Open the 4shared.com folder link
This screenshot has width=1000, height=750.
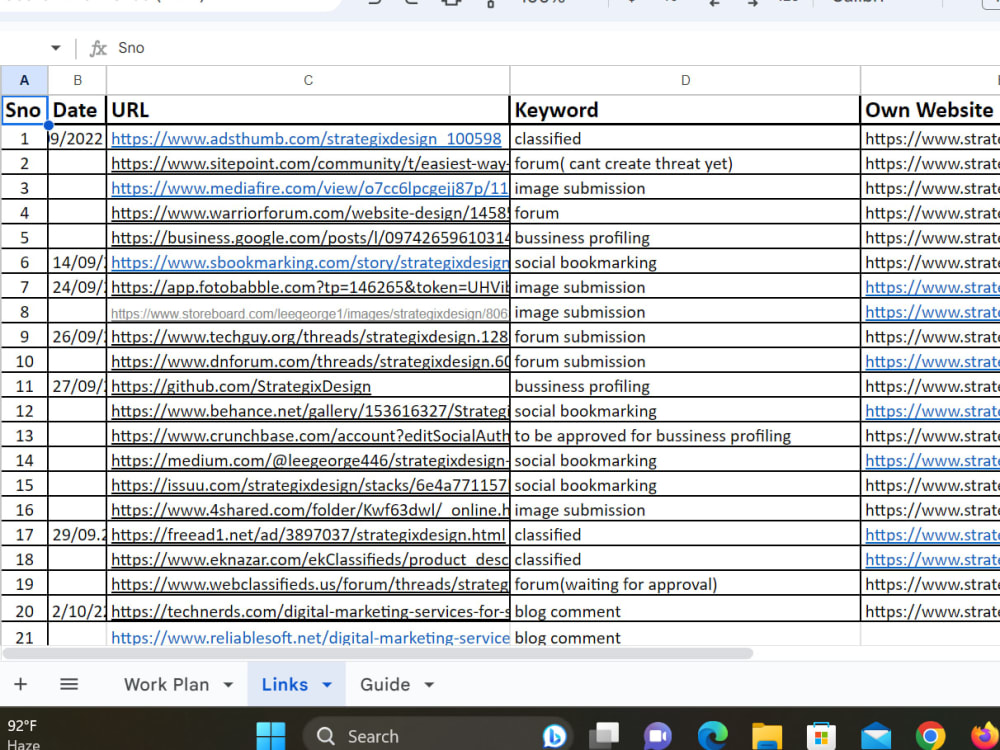309,510
